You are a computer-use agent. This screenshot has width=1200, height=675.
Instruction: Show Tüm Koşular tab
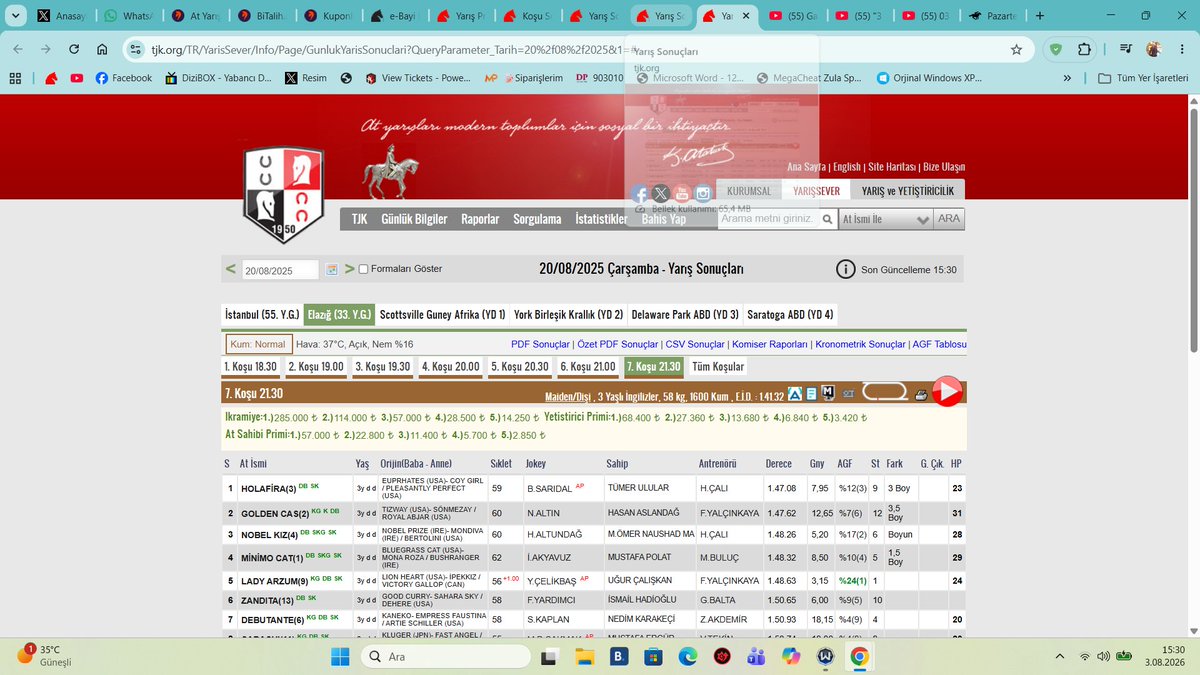[718, 367]
